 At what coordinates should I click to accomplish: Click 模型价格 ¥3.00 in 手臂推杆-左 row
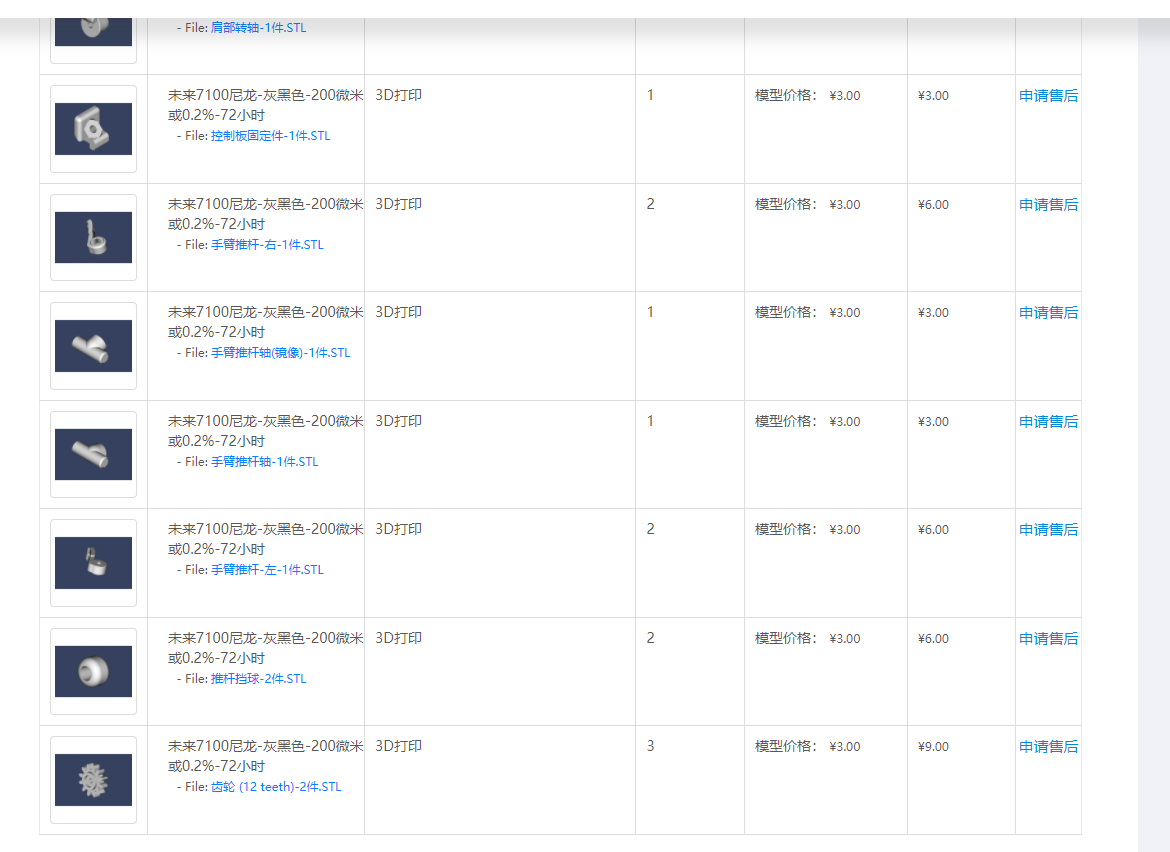click(x=807, y=530)
